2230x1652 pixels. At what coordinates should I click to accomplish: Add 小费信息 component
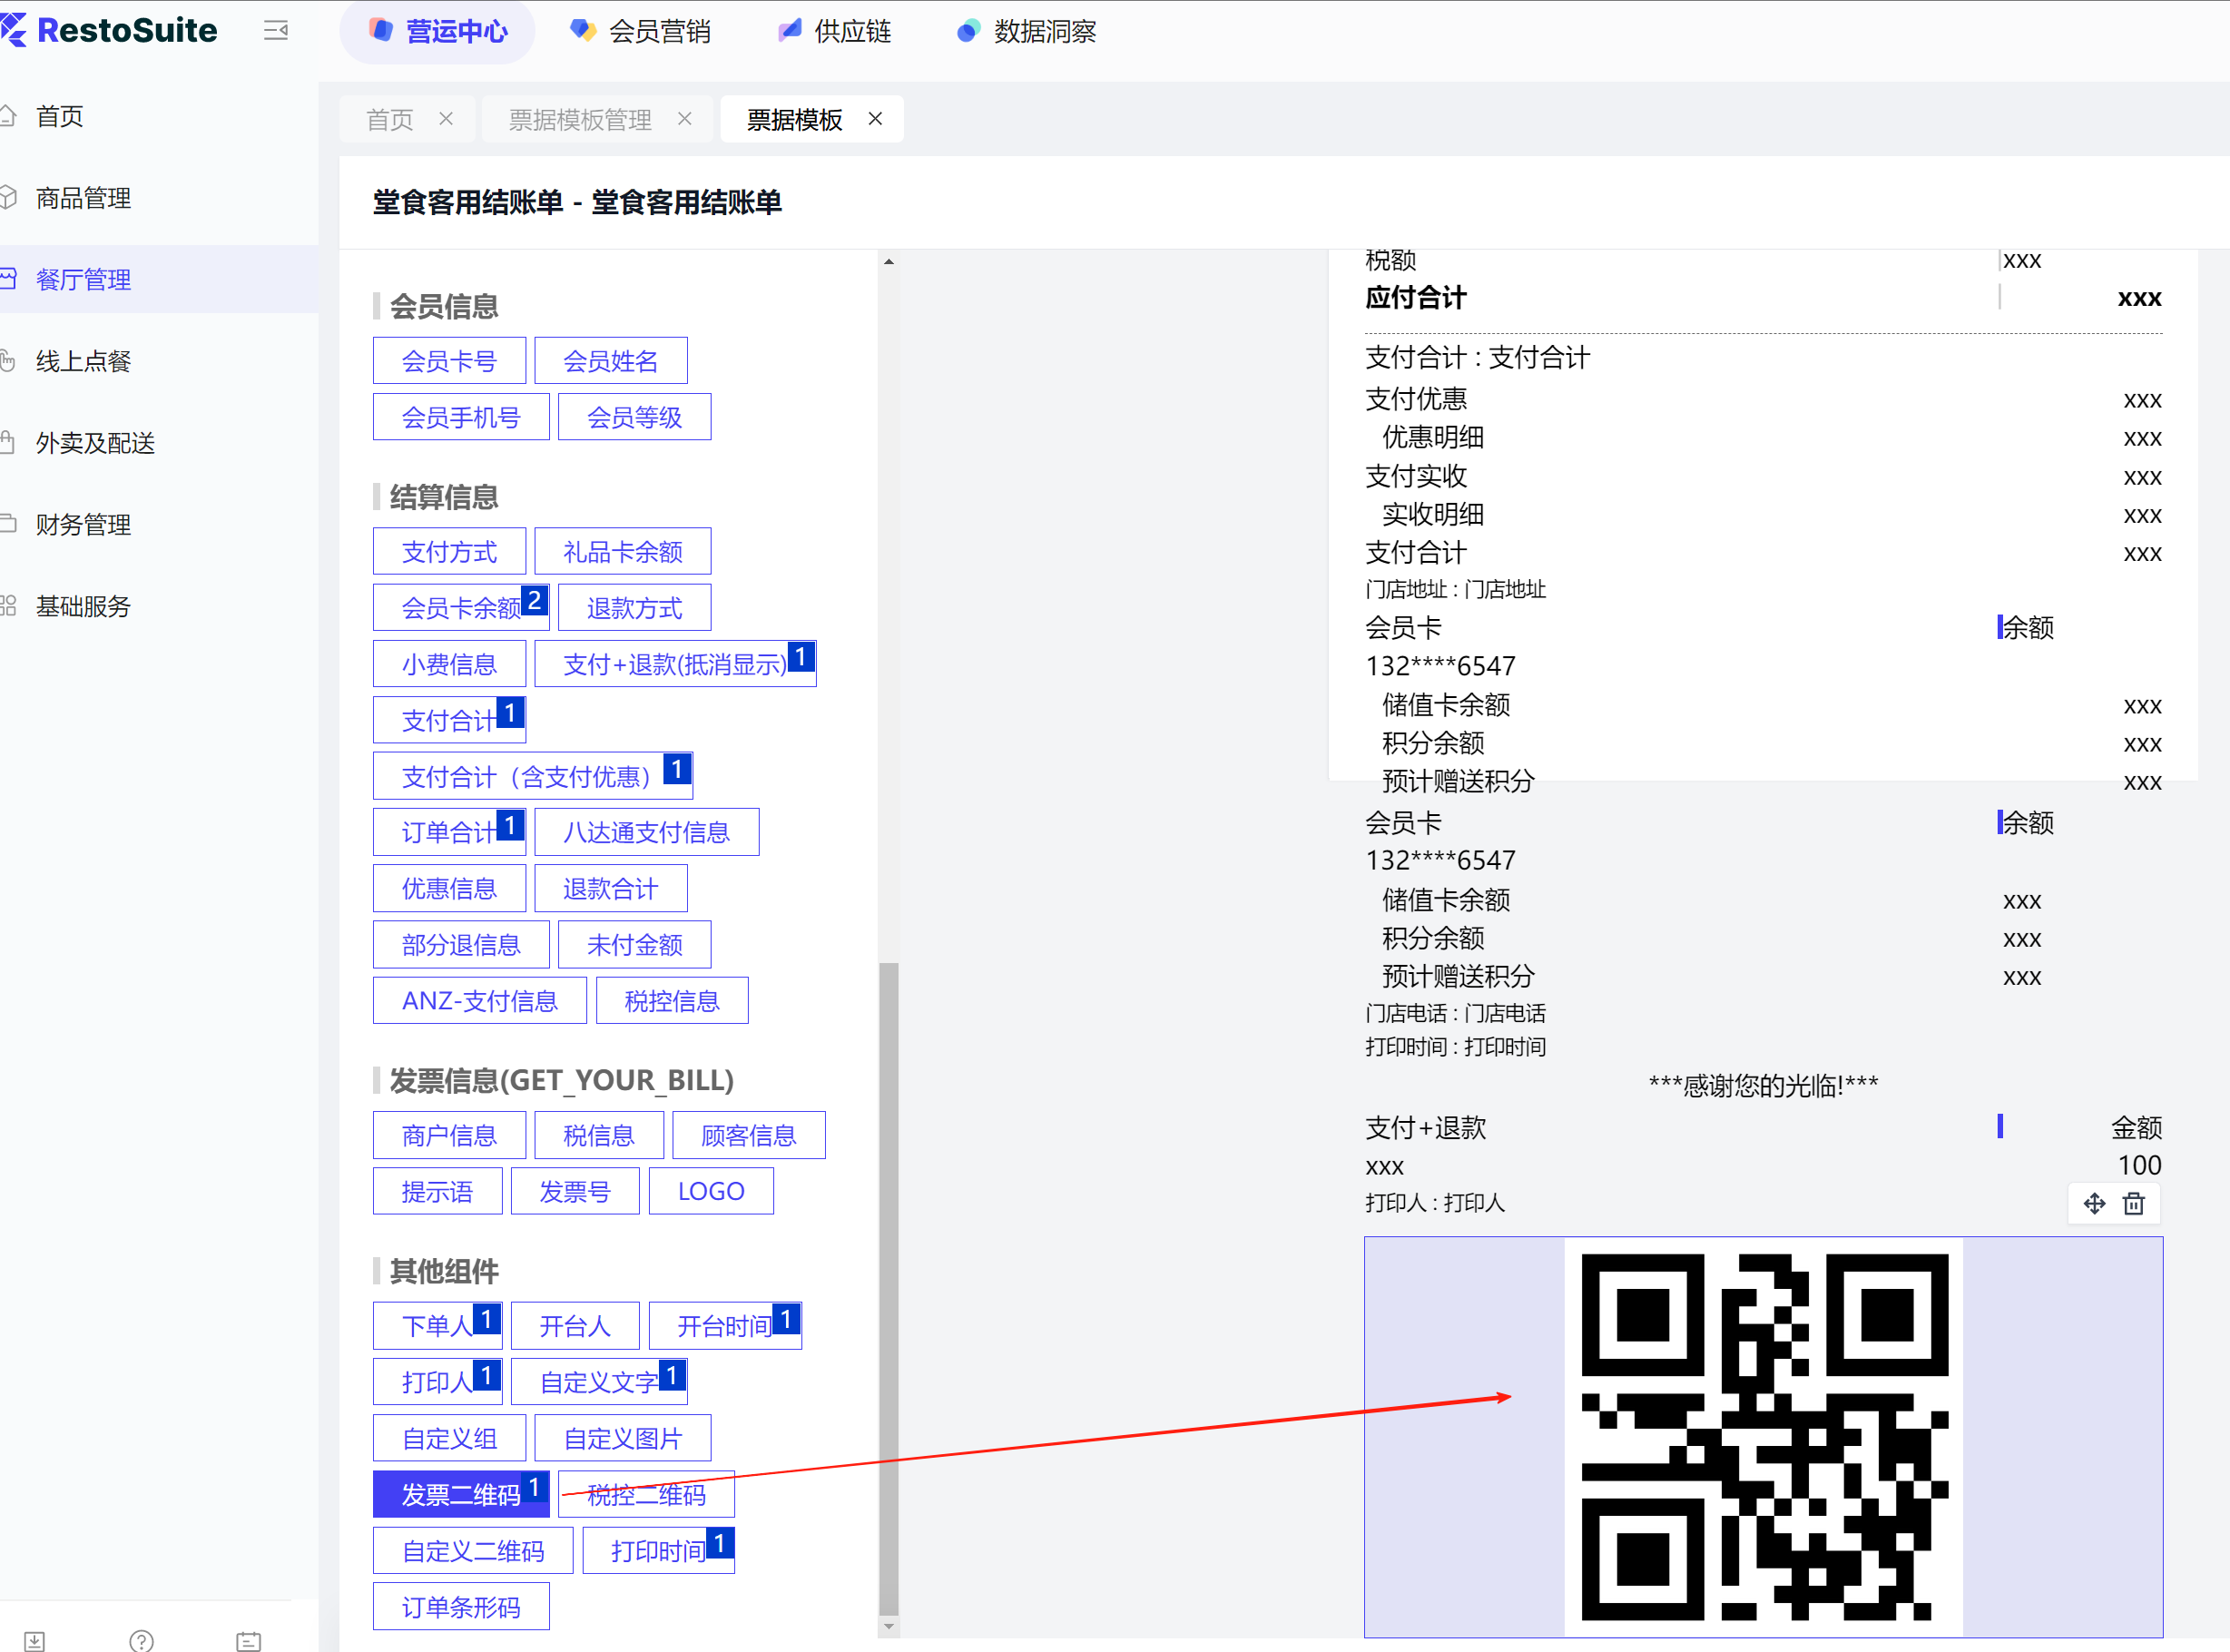click(x=449, y=664)
